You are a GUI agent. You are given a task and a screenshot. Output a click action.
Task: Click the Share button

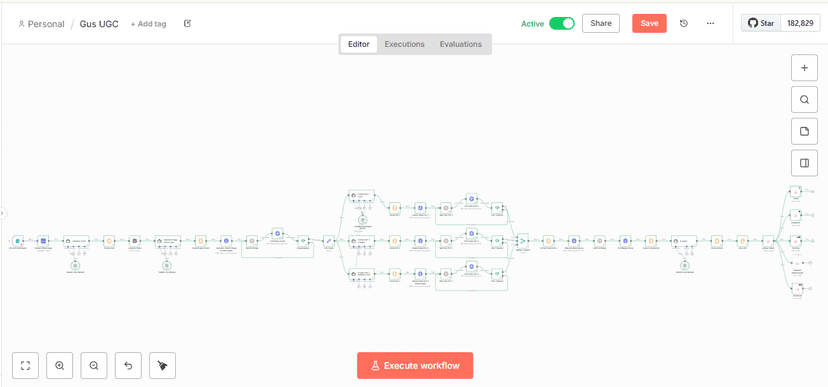click(601, 23)
